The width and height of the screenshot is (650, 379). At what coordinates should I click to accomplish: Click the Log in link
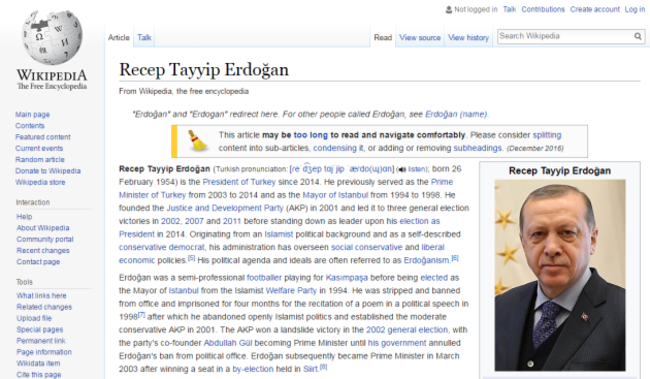click(635, 9)
